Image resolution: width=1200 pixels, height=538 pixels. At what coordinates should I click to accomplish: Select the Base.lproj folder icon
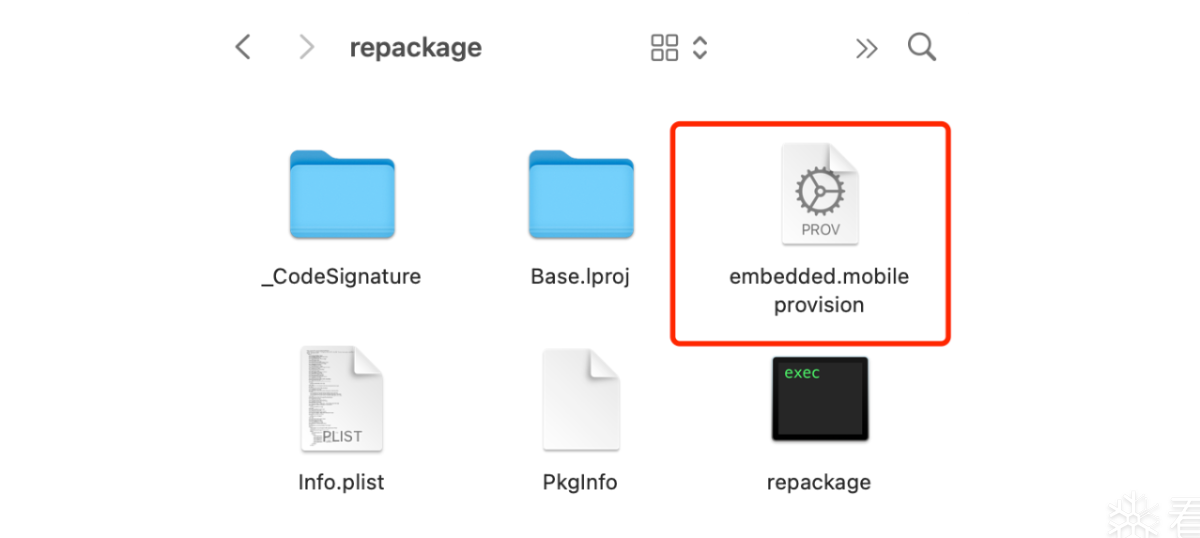[x=581, y=194]
